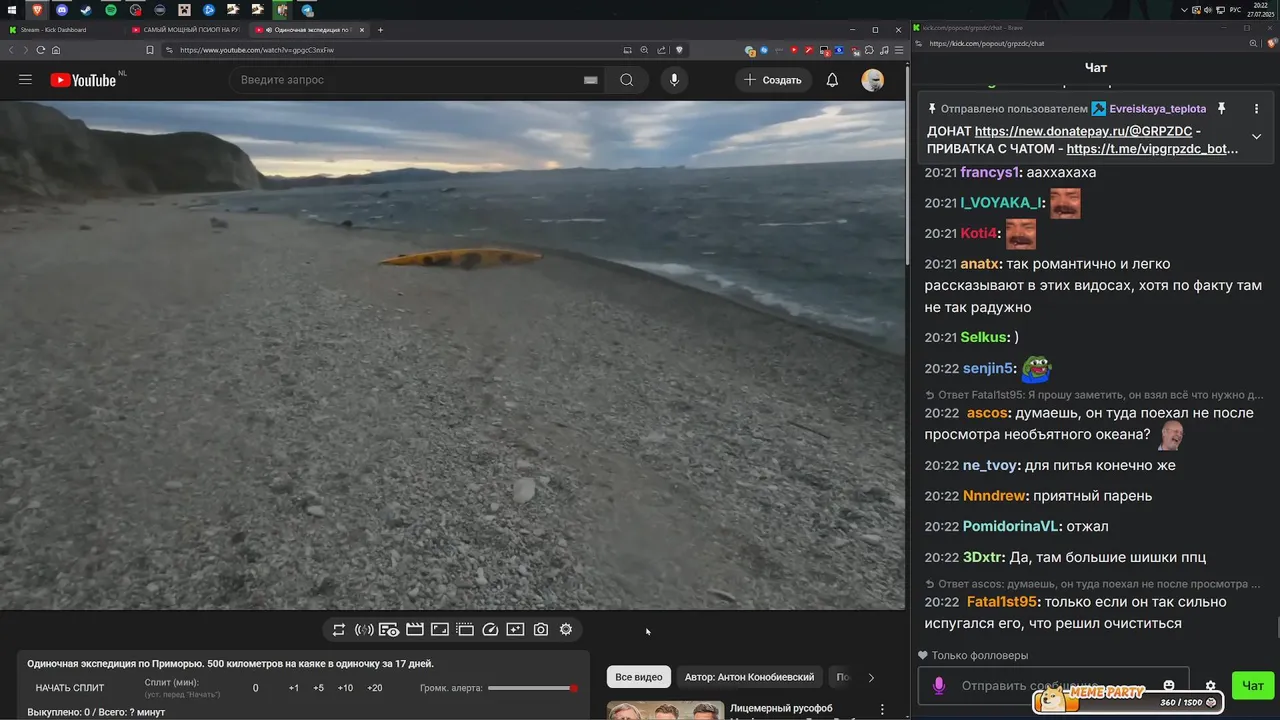Viewport: 1280px width, 720px height.
Task: Open Telegram from the taskbar
Action: coord(307,10)
